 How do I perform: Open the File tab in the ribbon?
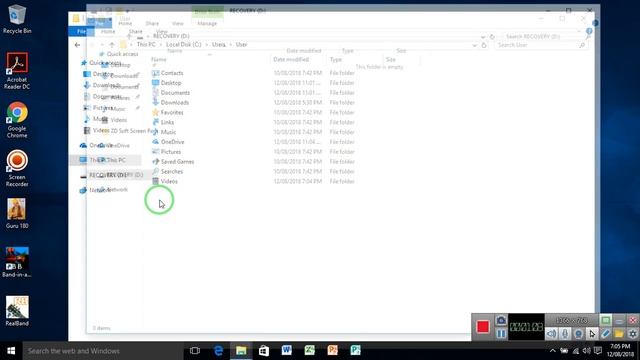(x=81, y=31)
